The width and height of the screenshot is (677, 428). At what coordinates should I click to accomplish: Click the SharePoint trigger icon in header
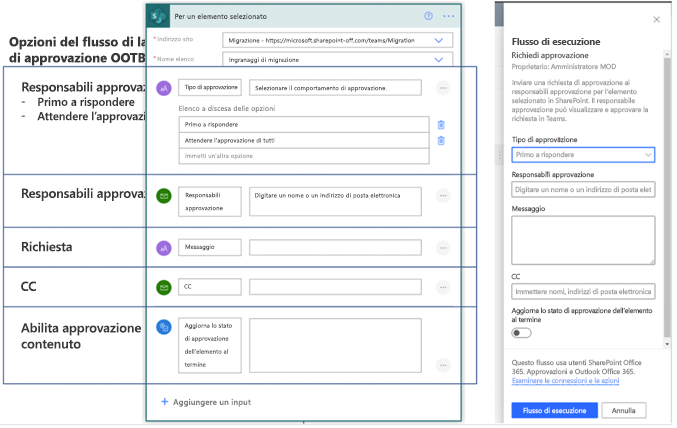(158, 16)
